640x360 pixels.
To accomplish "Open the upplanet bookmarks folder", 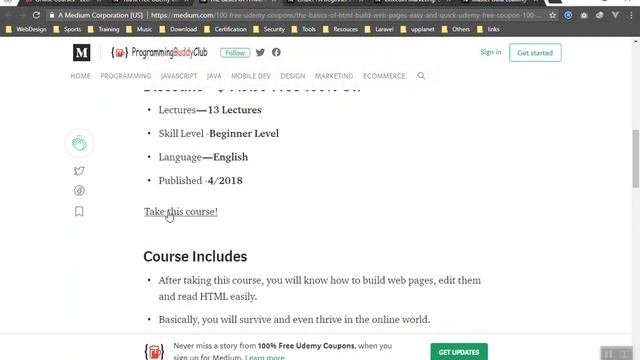I will (x=418, y=29).
